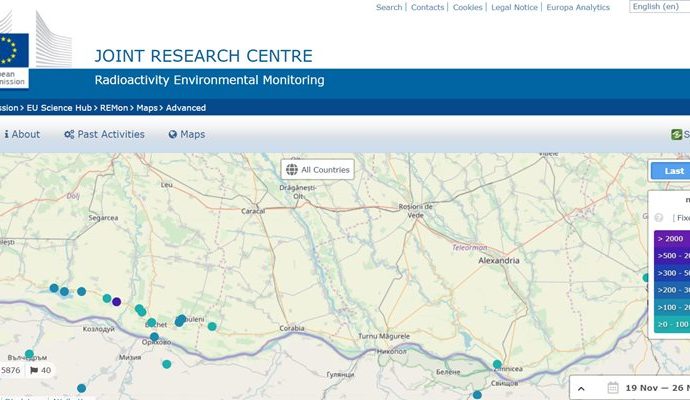The image size is (690, 400).
Task: Select the station marker near Свищов
Action: tap(477, 395)
